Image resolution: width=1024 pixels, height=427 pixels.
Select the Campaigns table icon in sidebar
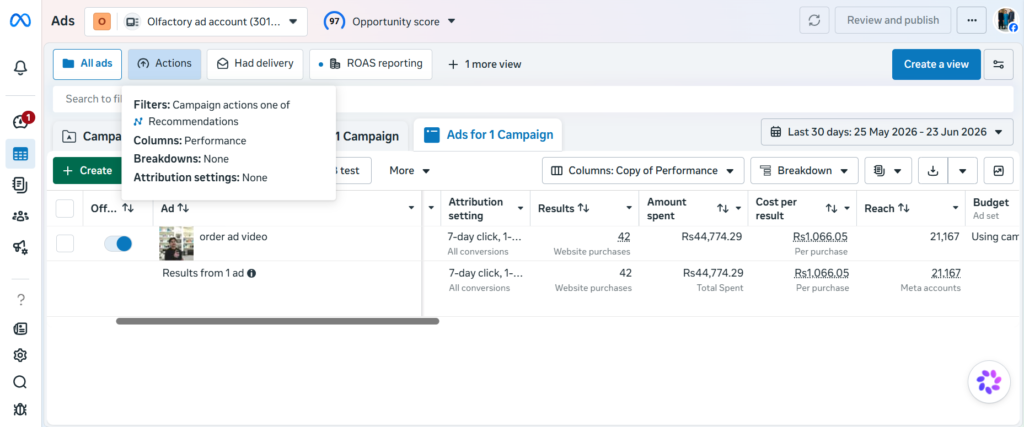pyautogui.click(x=20, y=155)
